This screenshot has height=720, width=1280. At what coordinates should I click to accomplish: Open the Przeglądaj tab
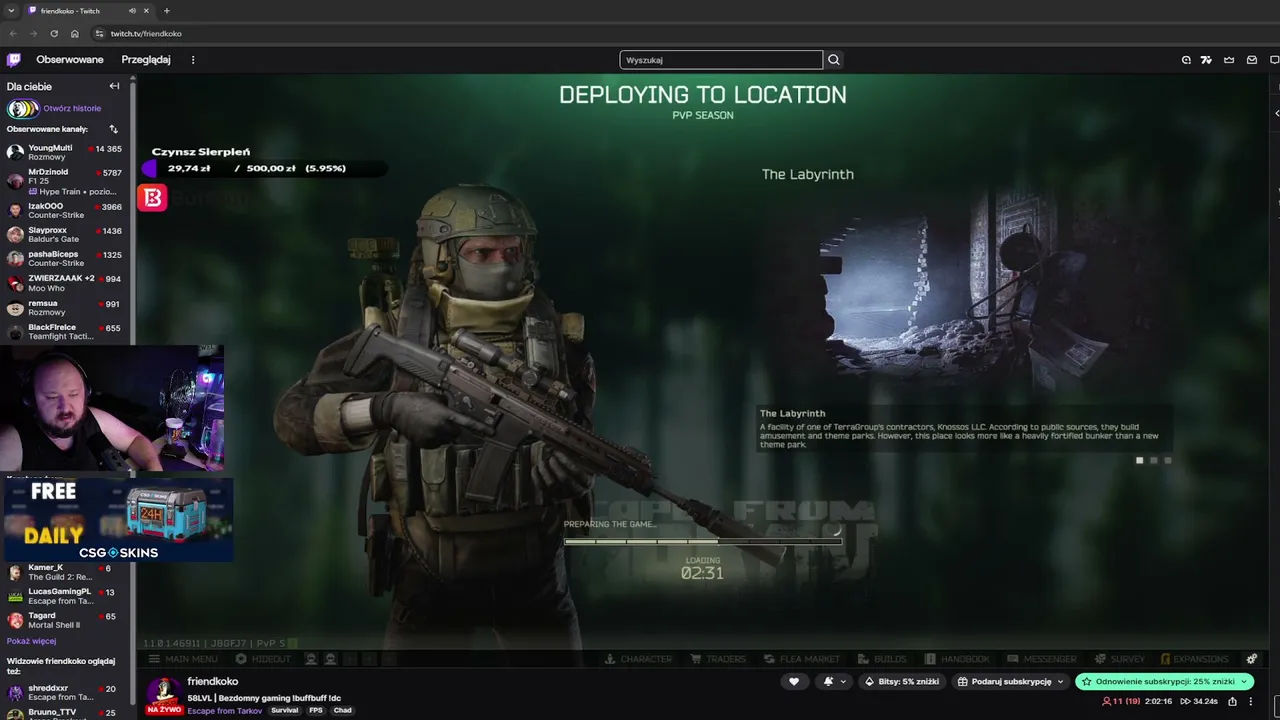pos(146,60)
